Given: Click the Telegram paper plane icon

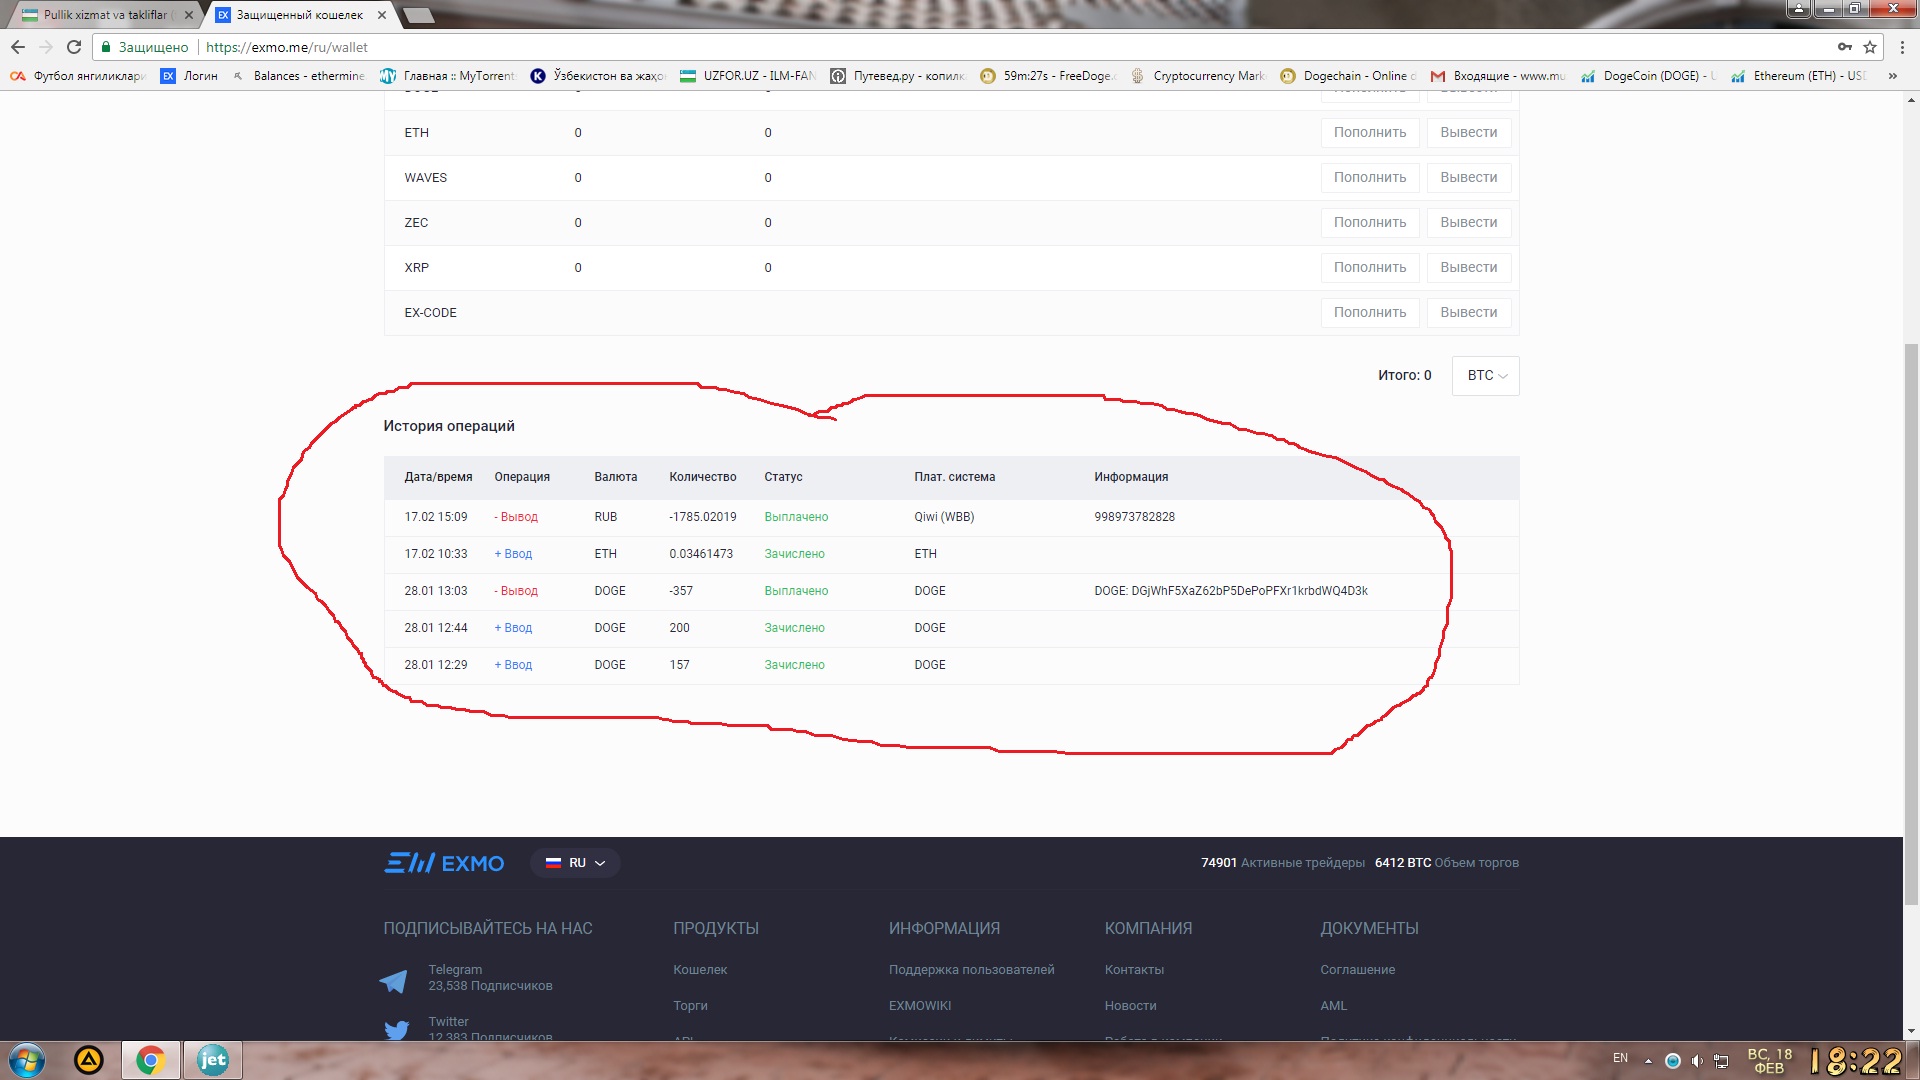Looking at the screenshot, I should (x=394, y=981).
